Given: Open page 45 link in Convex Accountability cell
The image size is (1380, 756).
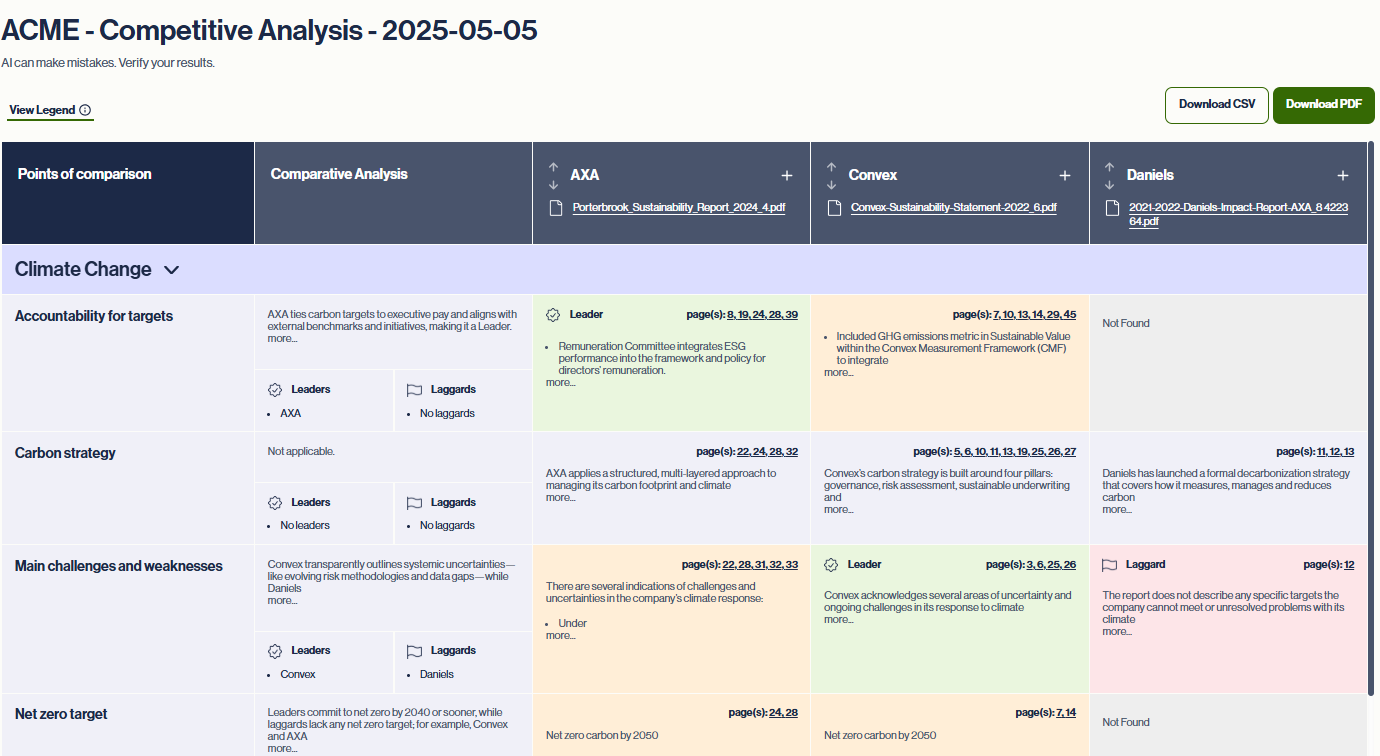Looking at the screenshot, I should [1070, 314].
